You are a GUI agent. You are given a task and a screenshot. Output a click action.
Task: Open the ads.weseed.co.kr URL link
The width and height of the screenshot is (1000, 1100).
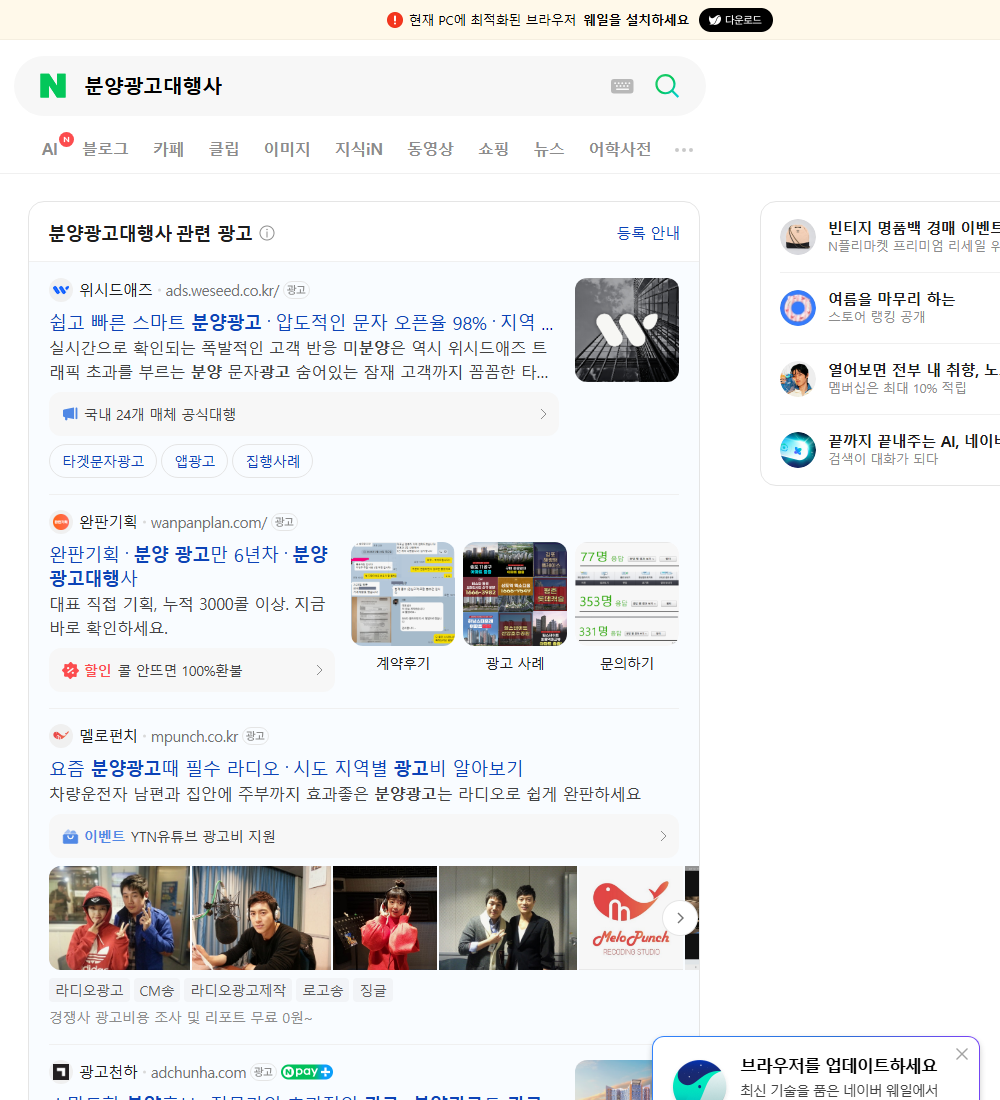pos(222,290)
